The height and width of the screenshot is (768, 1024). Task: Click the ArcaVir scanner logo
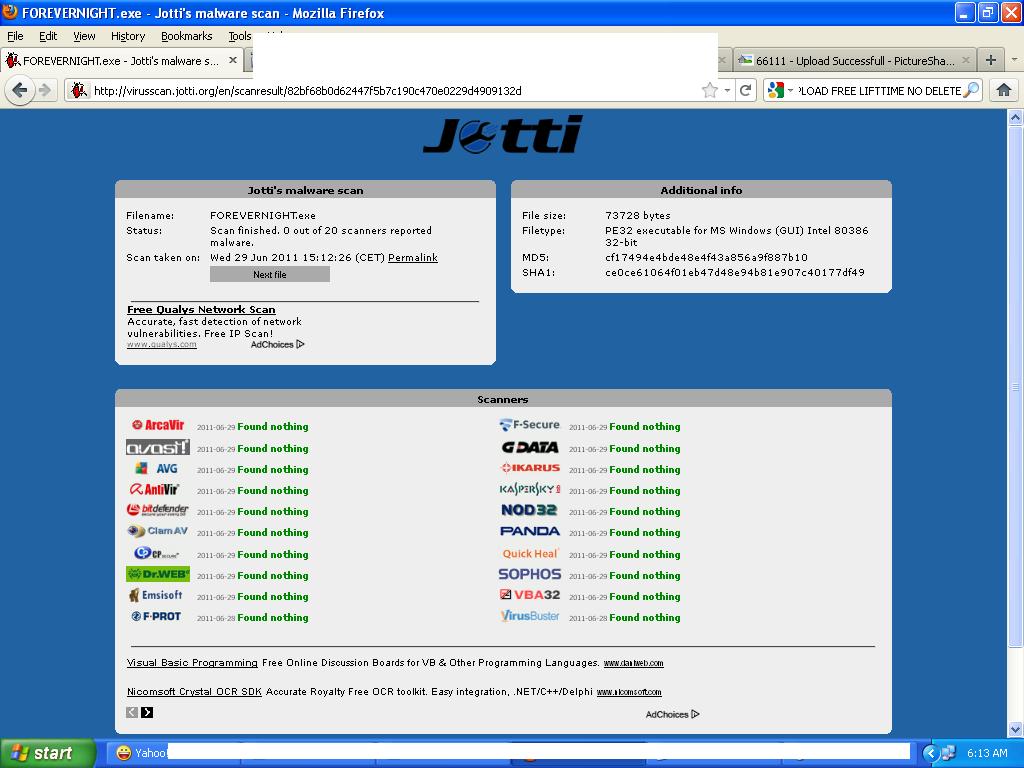pos(158,425)
